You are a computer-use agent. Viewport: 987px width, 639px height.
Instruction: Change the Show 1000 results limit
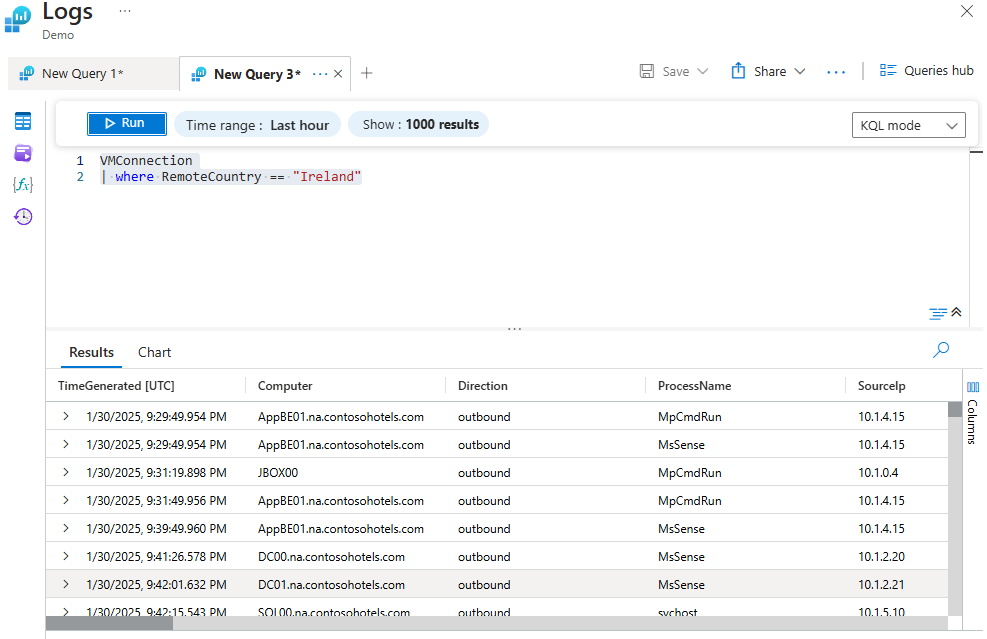click(419, 124)
